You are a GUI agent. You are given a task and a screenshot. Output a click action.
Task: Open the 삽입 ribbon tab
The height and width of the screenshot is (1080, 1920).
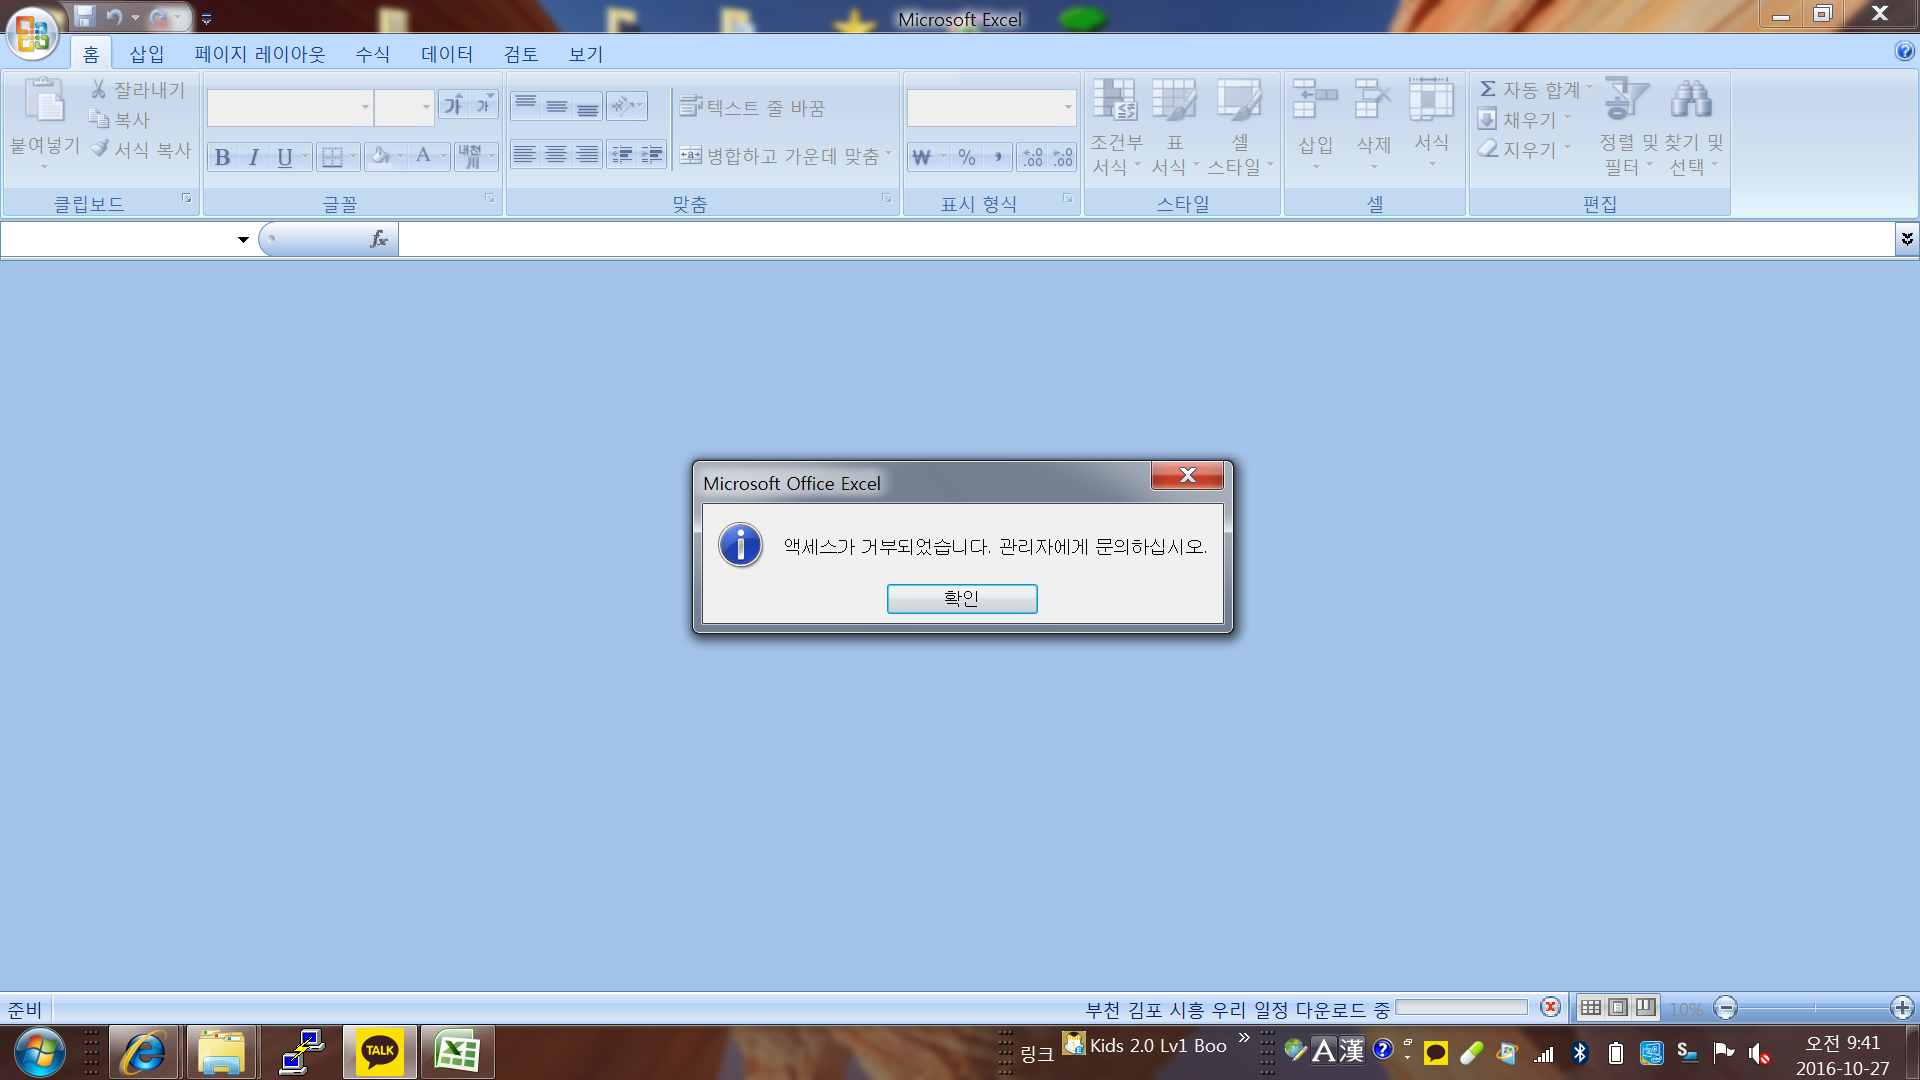(x=146, y=54)
